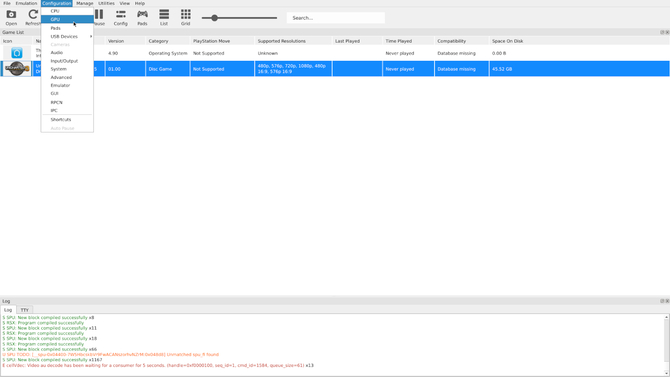Click the version '4.90' cell
Viewport: 670px width, 377px height.
point(125,53)
